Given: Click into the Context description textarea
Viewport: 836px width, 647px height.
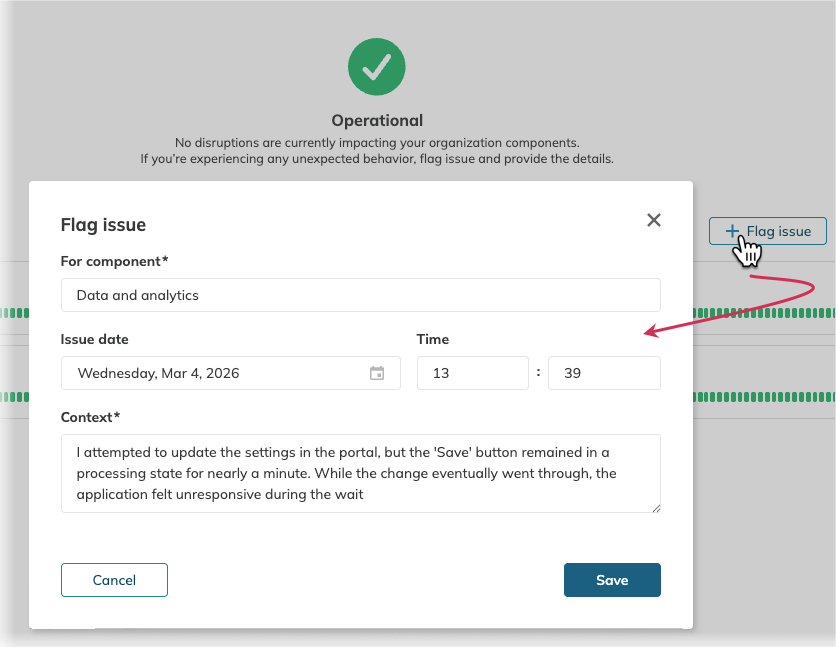Looking at the screenshot, I should [360, 473].
